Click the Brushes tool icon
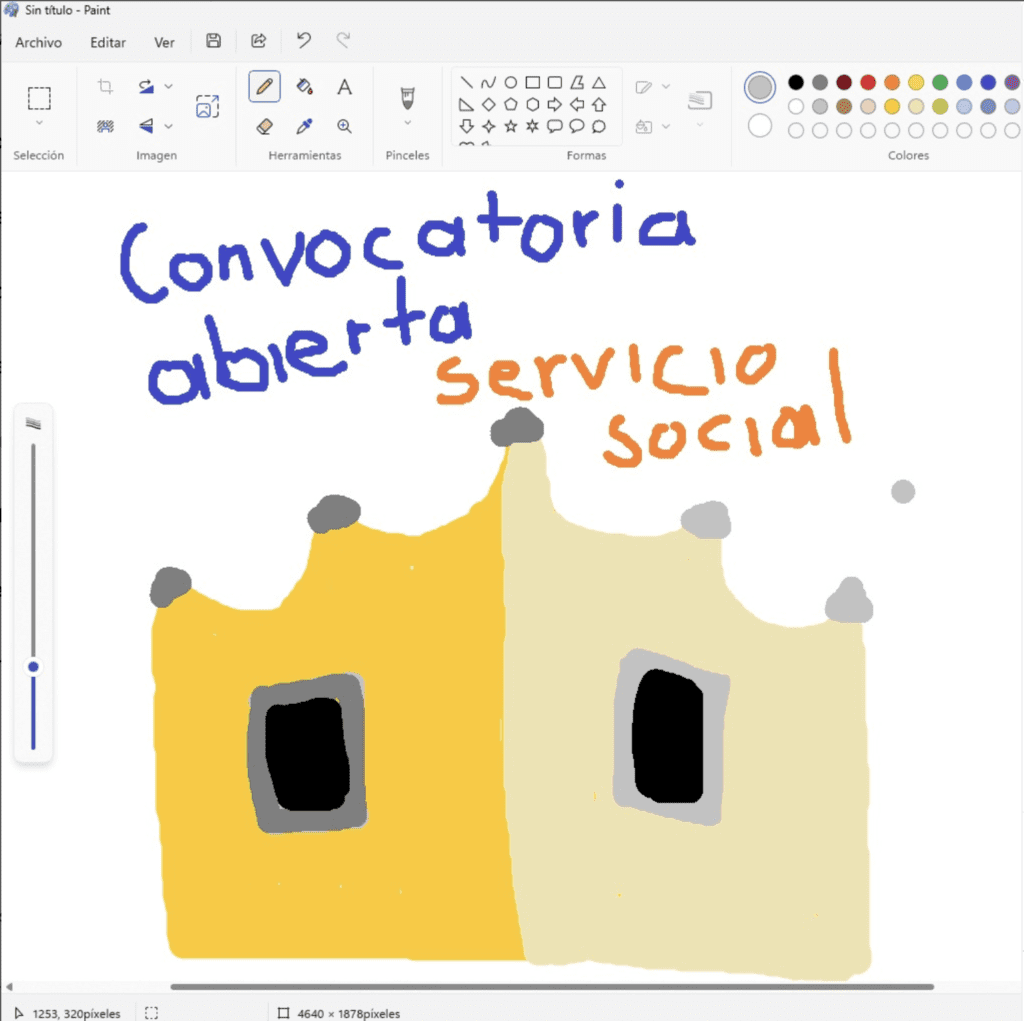The height and width of the screenshot is (1021, 1024). pyautogui.click(x=408, y=98)
